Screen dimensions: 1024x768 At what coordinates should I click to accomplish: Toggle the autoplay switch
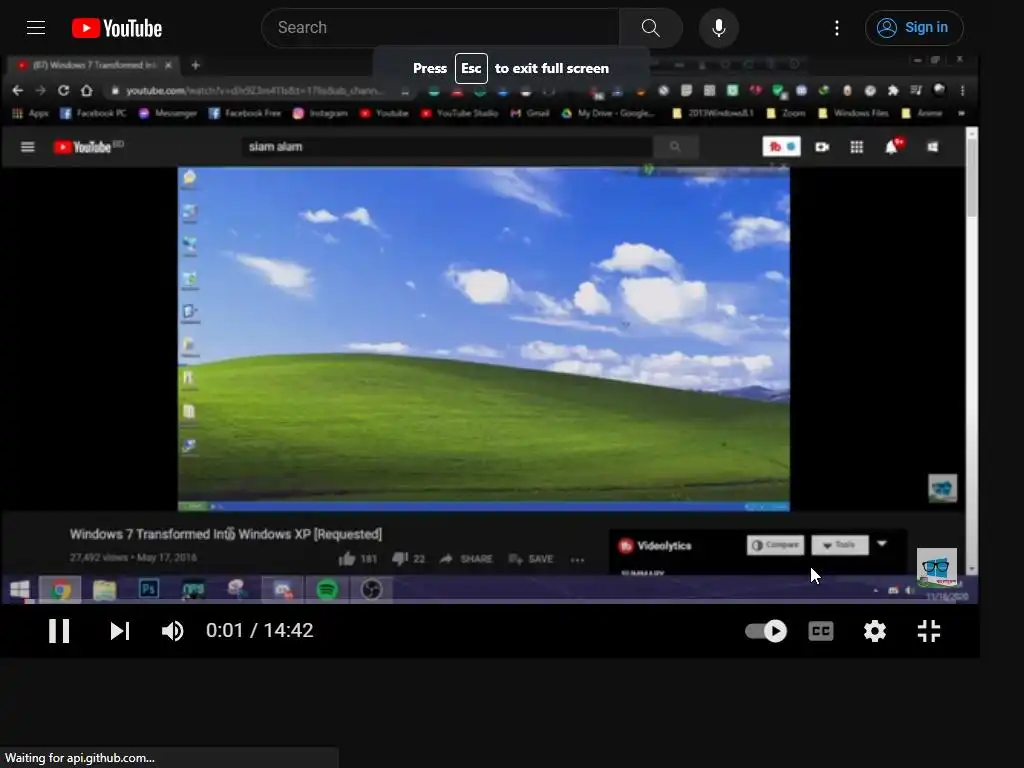coord(766,631)
